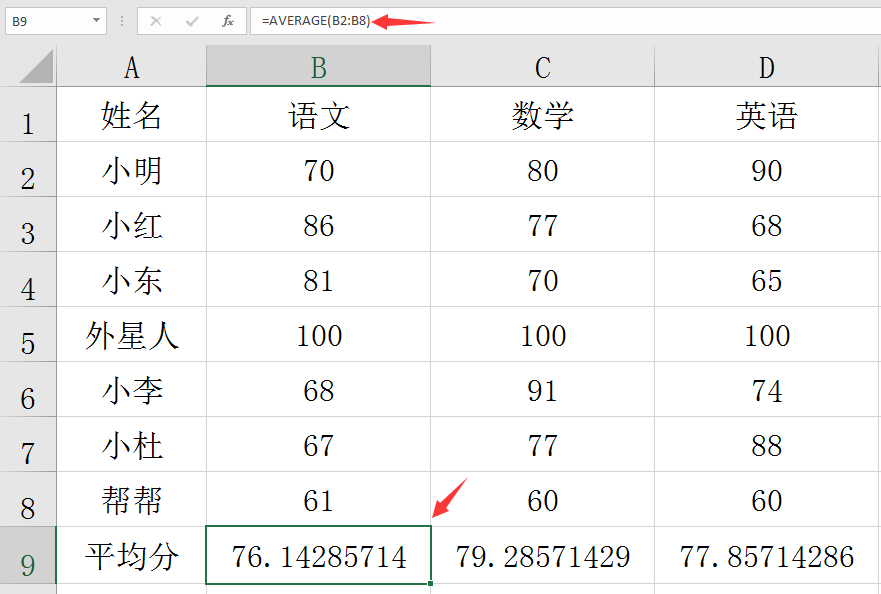Click the Insert Function fx icon
The image size is (881, 594).
click(228, 21)
